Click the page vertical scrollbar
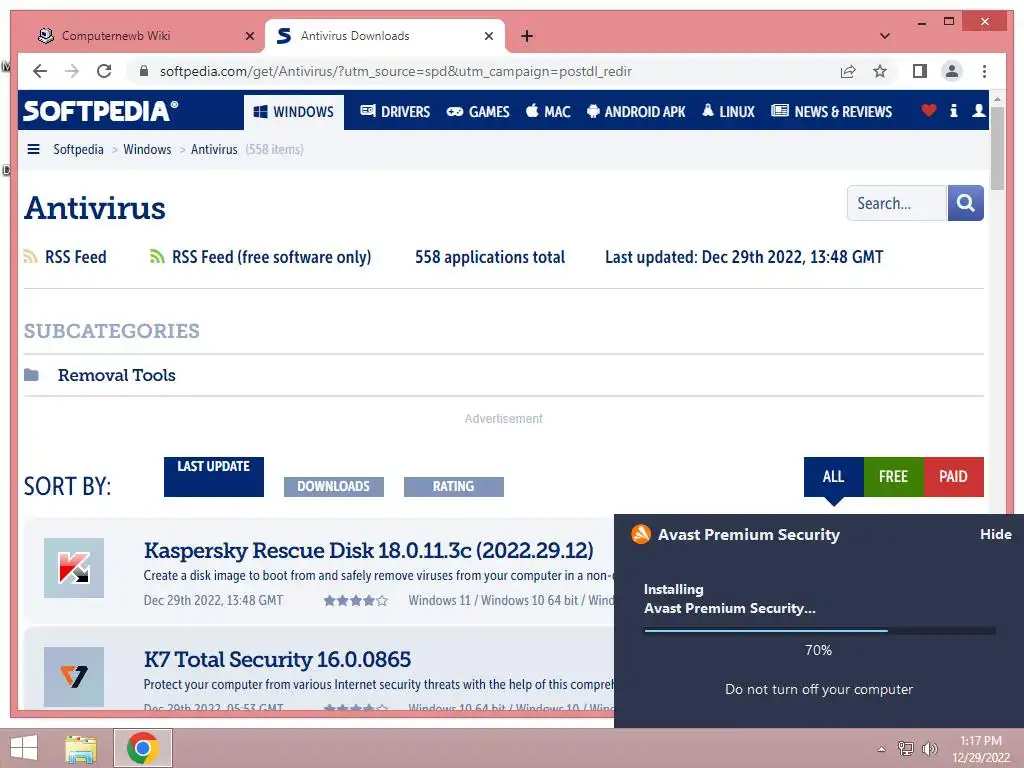This screenshot has height=768, width=1024. click(x=997, y=149)
